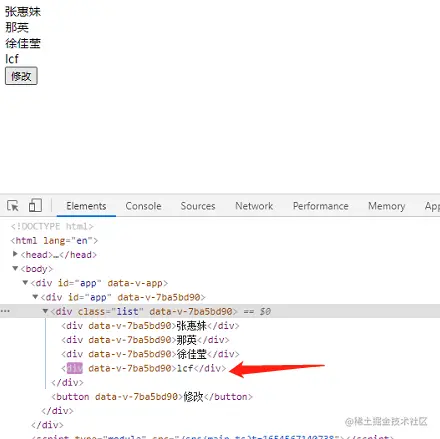Viewport: 440px width, 439px height.
Task: Click the 张惠妹 text on the page
Action: pos(23,12)
